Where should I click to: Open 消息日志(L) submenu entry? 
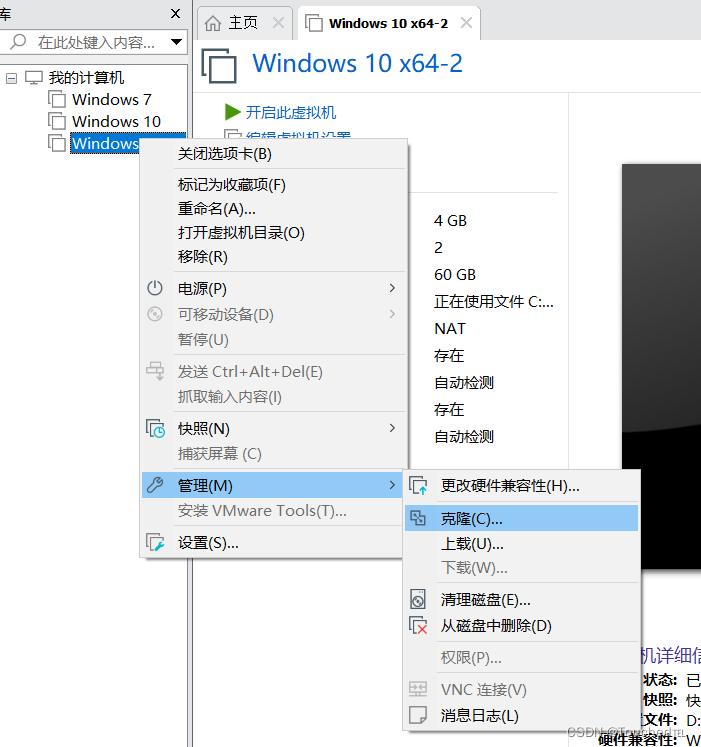click(x=521, y=715)
